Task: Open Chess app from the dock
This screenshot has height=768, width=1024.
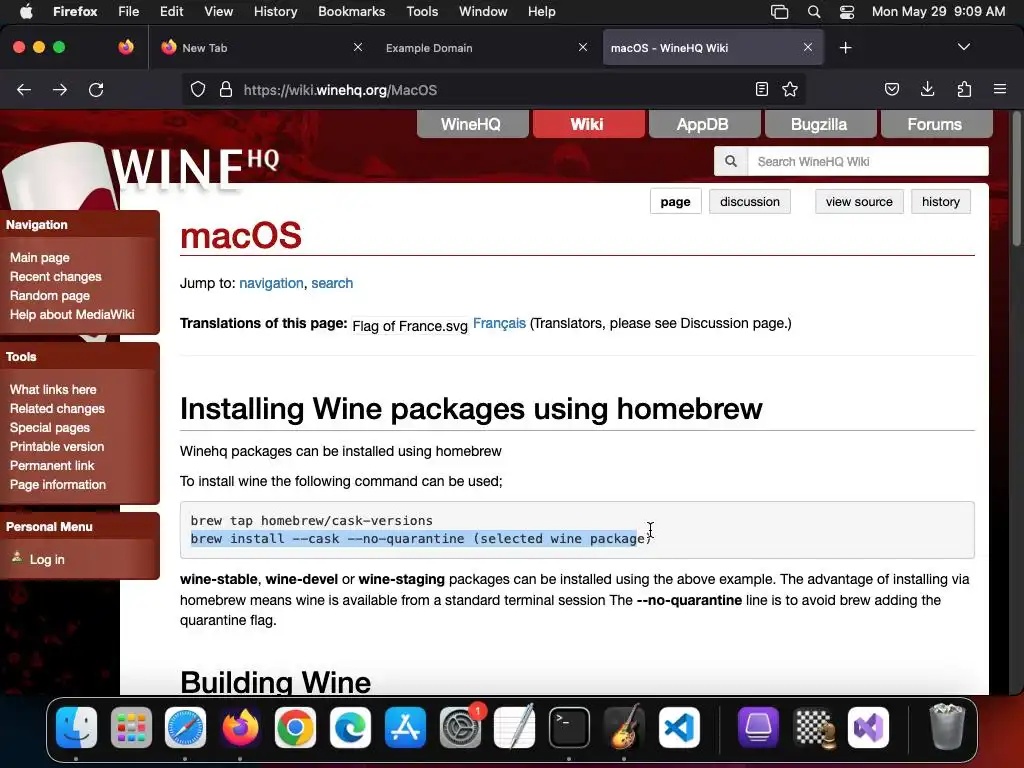Action: point(814,728)
